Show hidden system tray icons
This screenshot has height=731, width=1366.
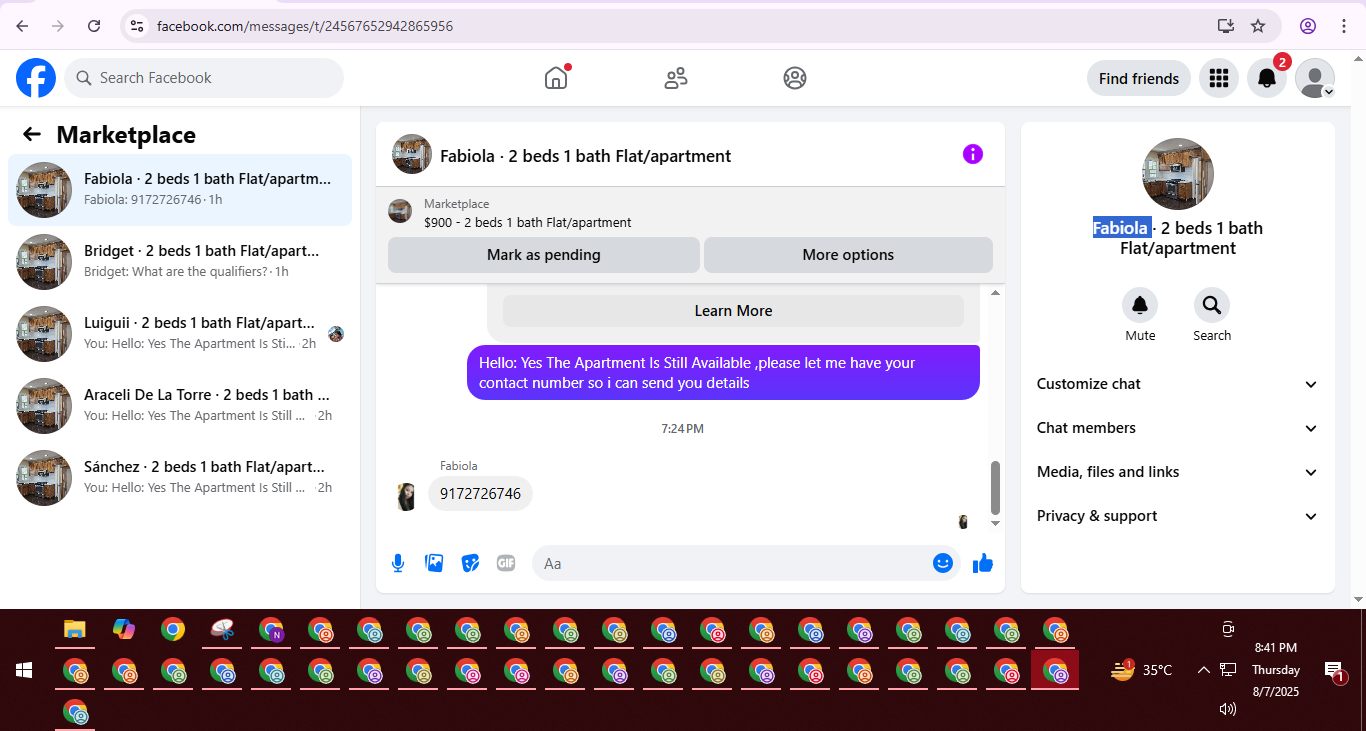coord(1204,670)
